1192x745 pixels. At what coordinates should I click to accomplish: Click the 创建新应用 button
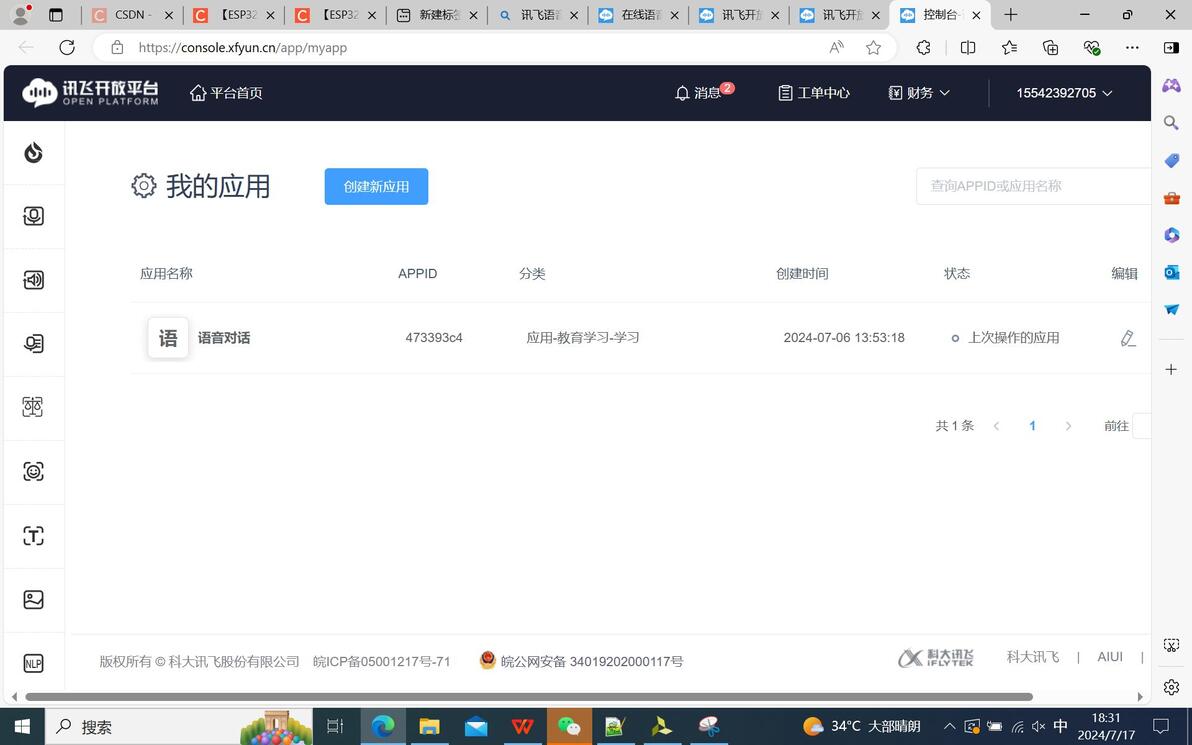[376, 186]
